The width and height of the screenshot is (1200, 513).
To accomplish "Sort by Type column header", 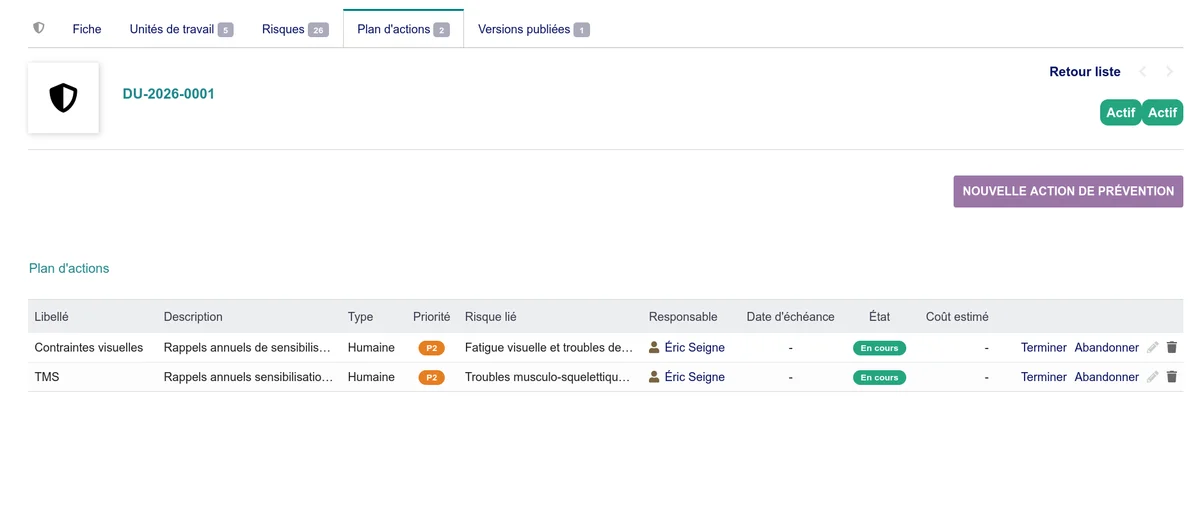I will pos(360,317).
